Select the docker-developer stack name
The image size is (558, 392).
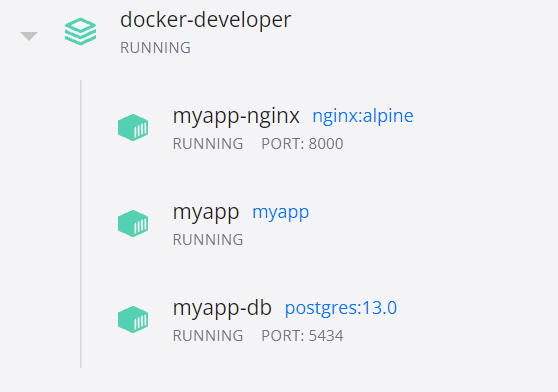pos(206,20)
